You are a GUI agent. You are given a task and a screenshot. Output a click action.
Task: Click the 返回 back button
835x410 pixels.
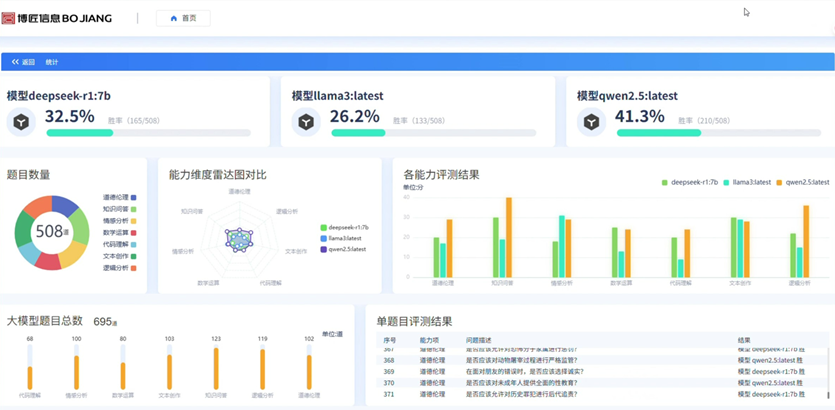click(x=23, y=62)
